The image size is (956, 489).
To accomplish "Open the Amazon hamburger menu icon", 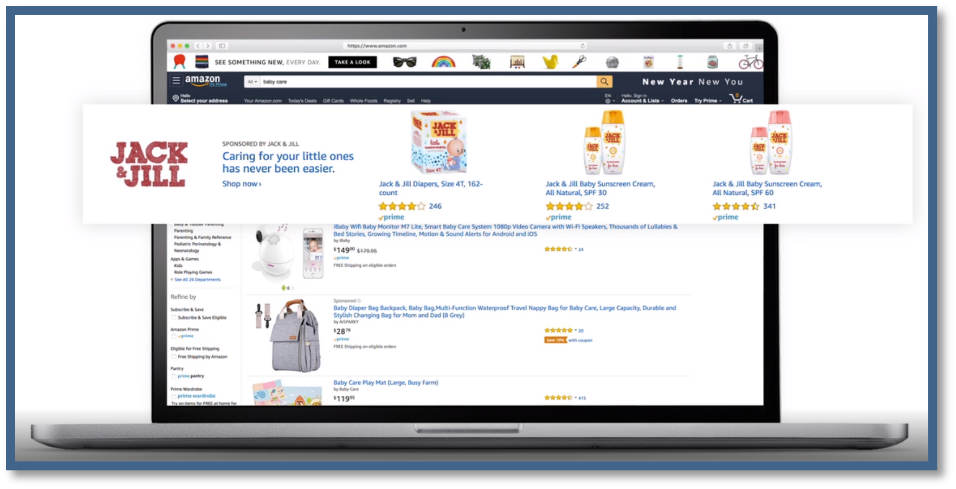I will pos(176,80).
